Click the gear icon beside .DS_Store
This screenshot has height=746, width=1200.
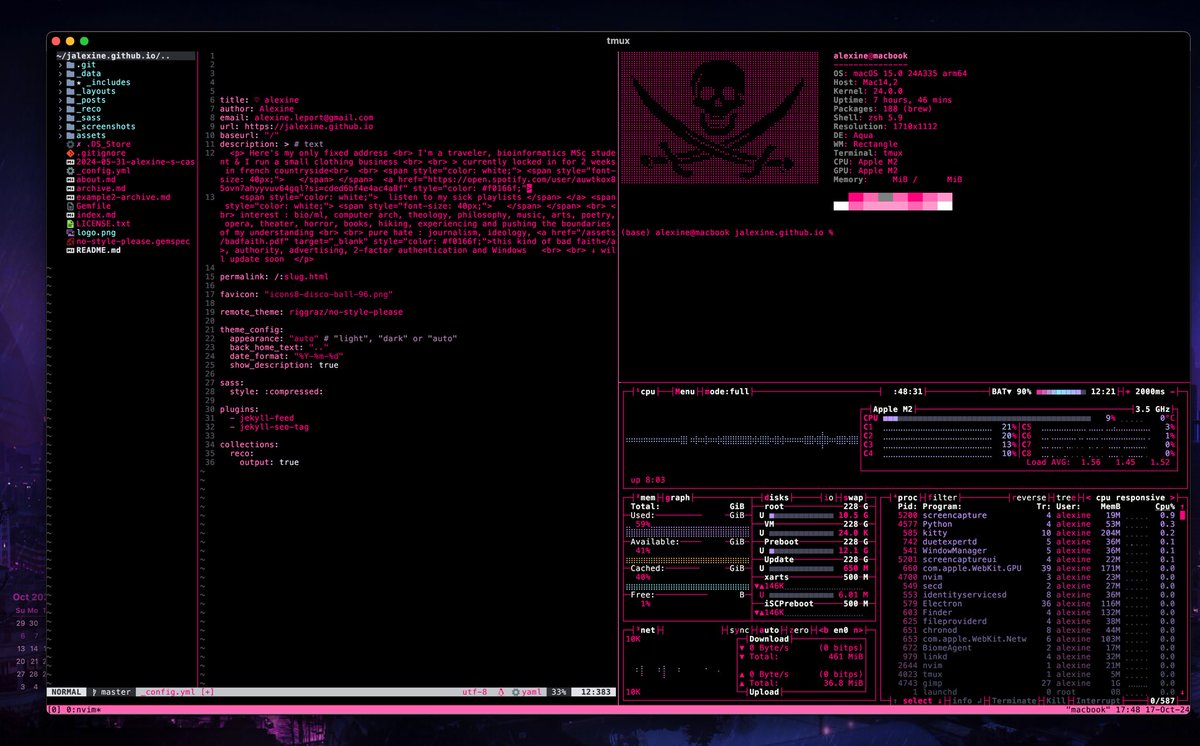69,144
